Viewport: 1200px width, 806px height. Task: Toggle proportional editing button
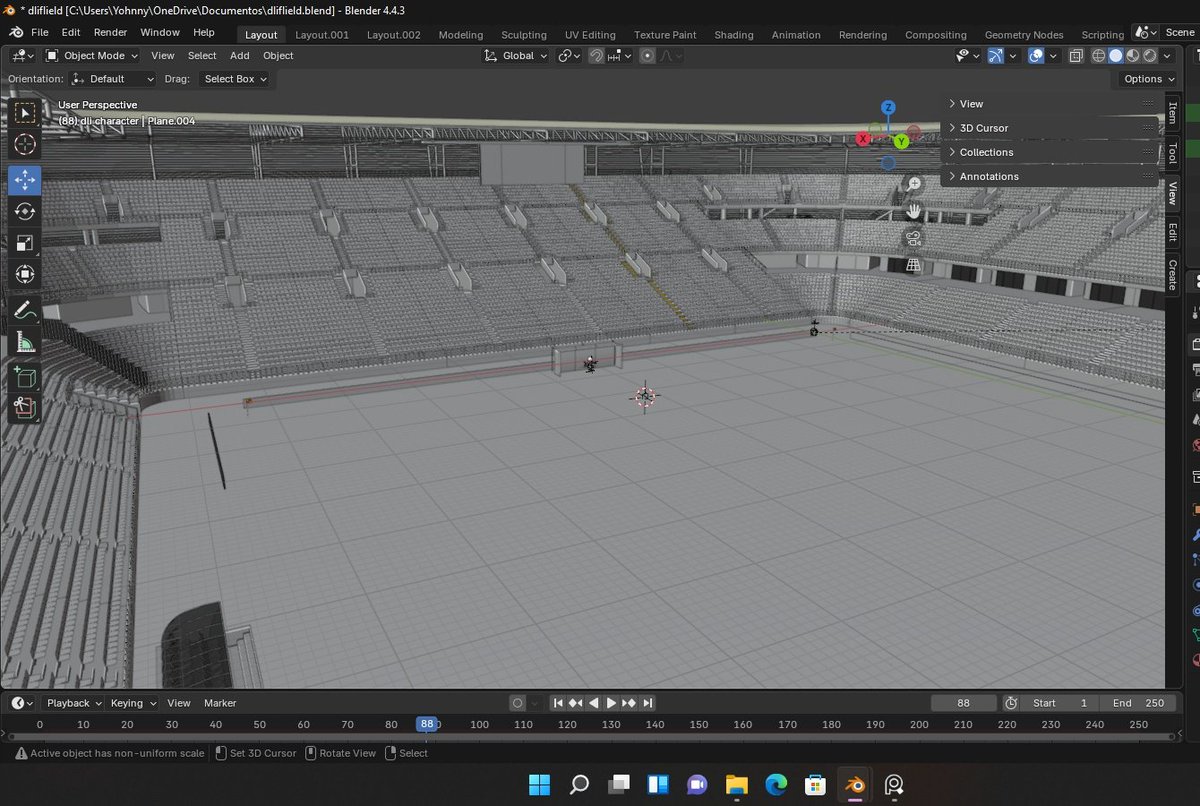click(x=647, y=56)
